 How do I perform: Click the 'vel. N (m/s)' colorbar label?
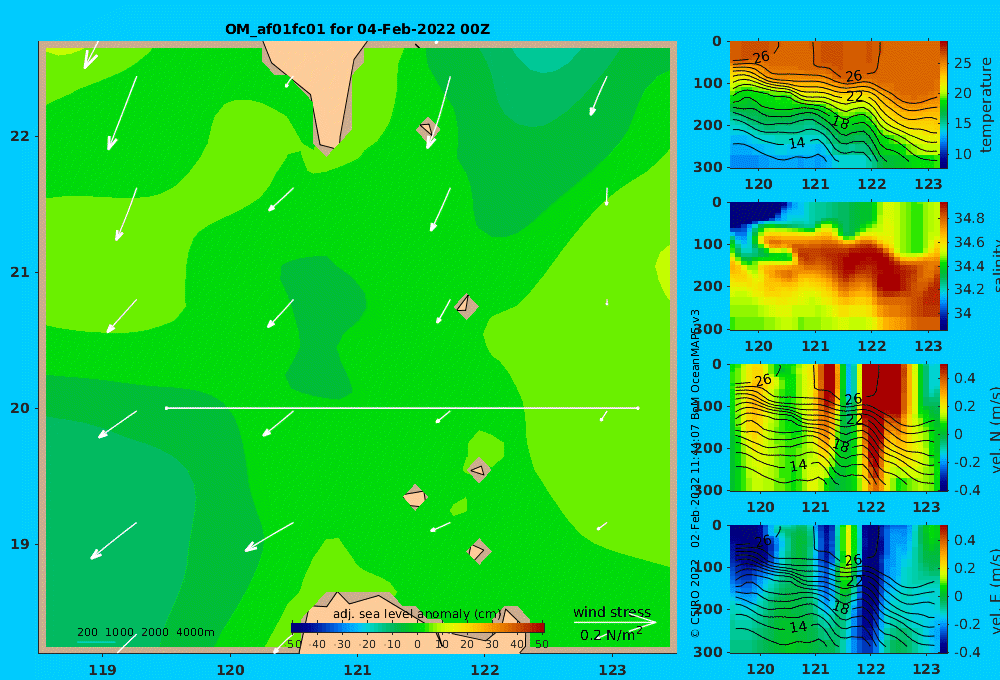(994, 429)
